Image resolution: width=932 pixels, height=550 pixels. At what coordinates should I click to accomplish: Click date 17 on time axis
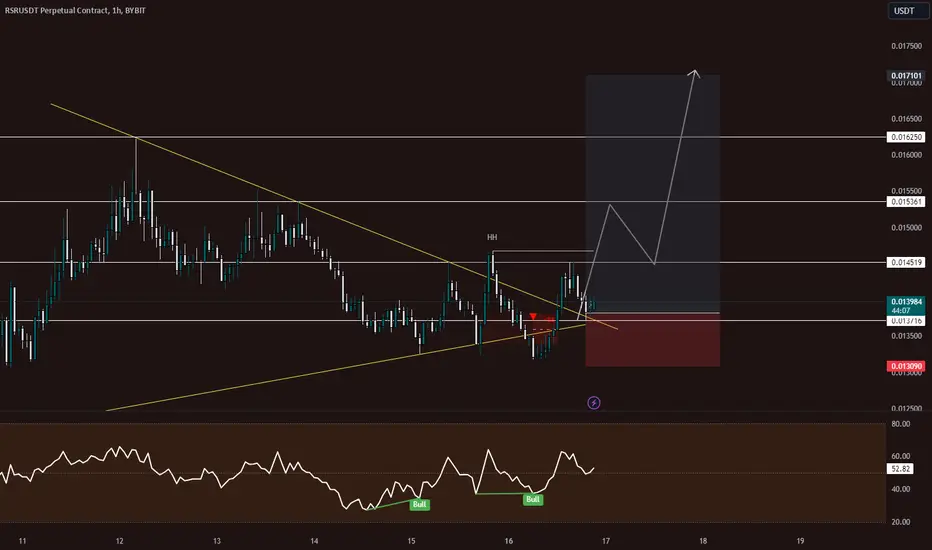pyautogui.click(x=606, y=541)
